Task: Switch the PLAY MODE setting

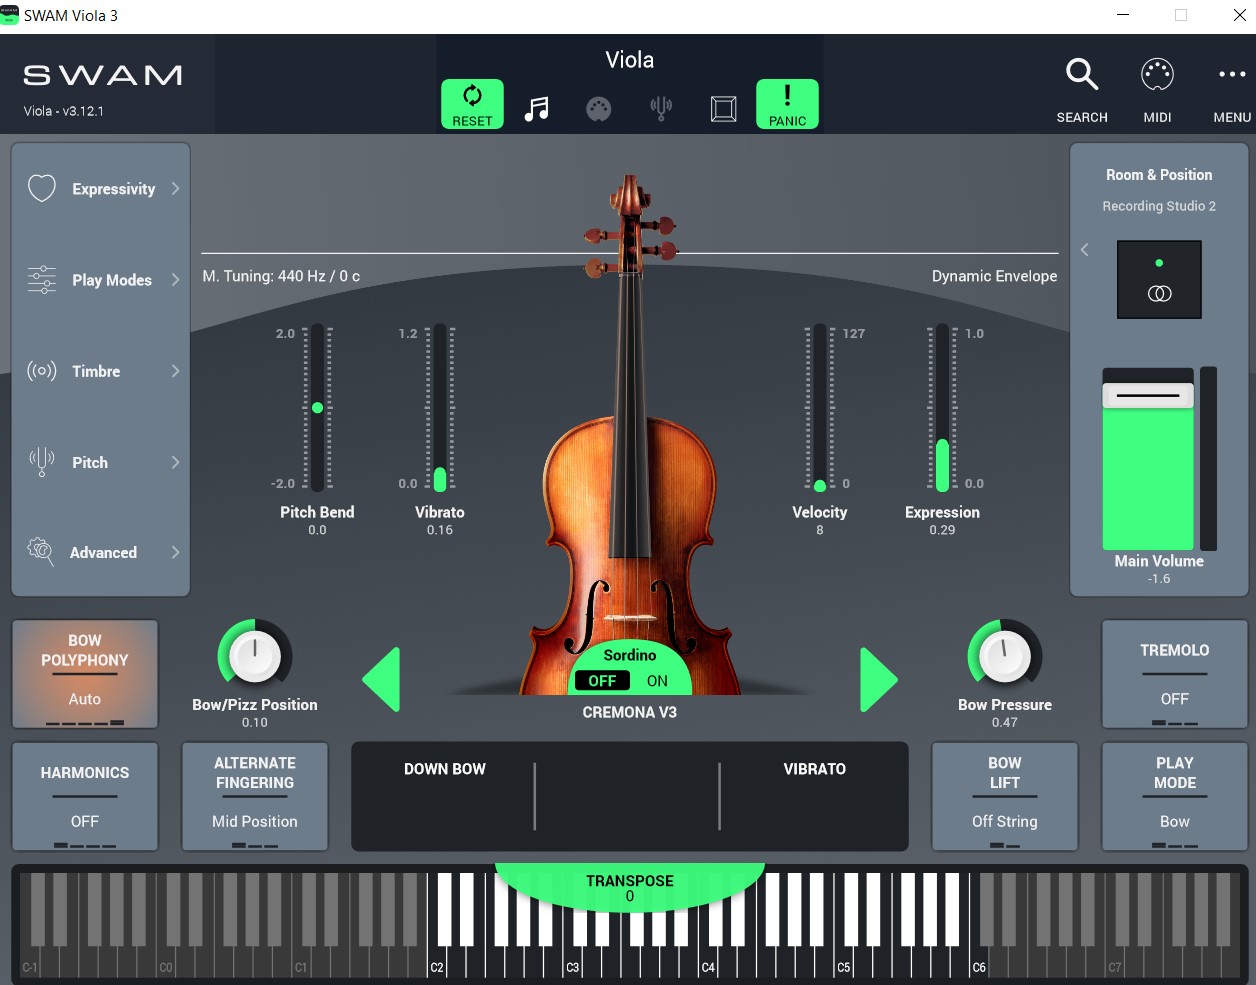Action: tap(1175, 797)
